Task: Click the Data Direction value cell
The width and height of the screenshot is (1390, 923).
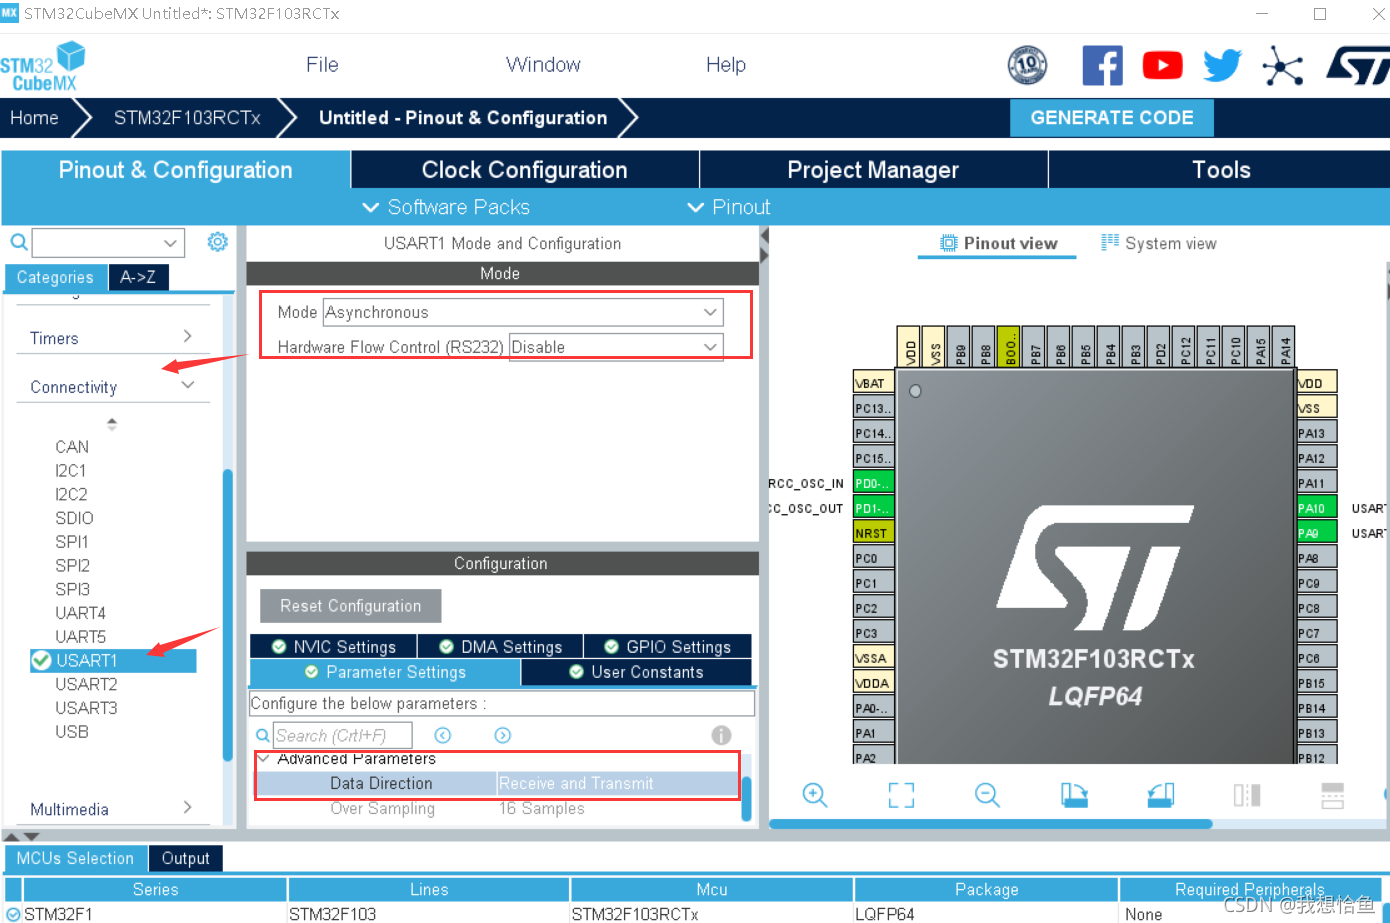Action: point(617,783)
